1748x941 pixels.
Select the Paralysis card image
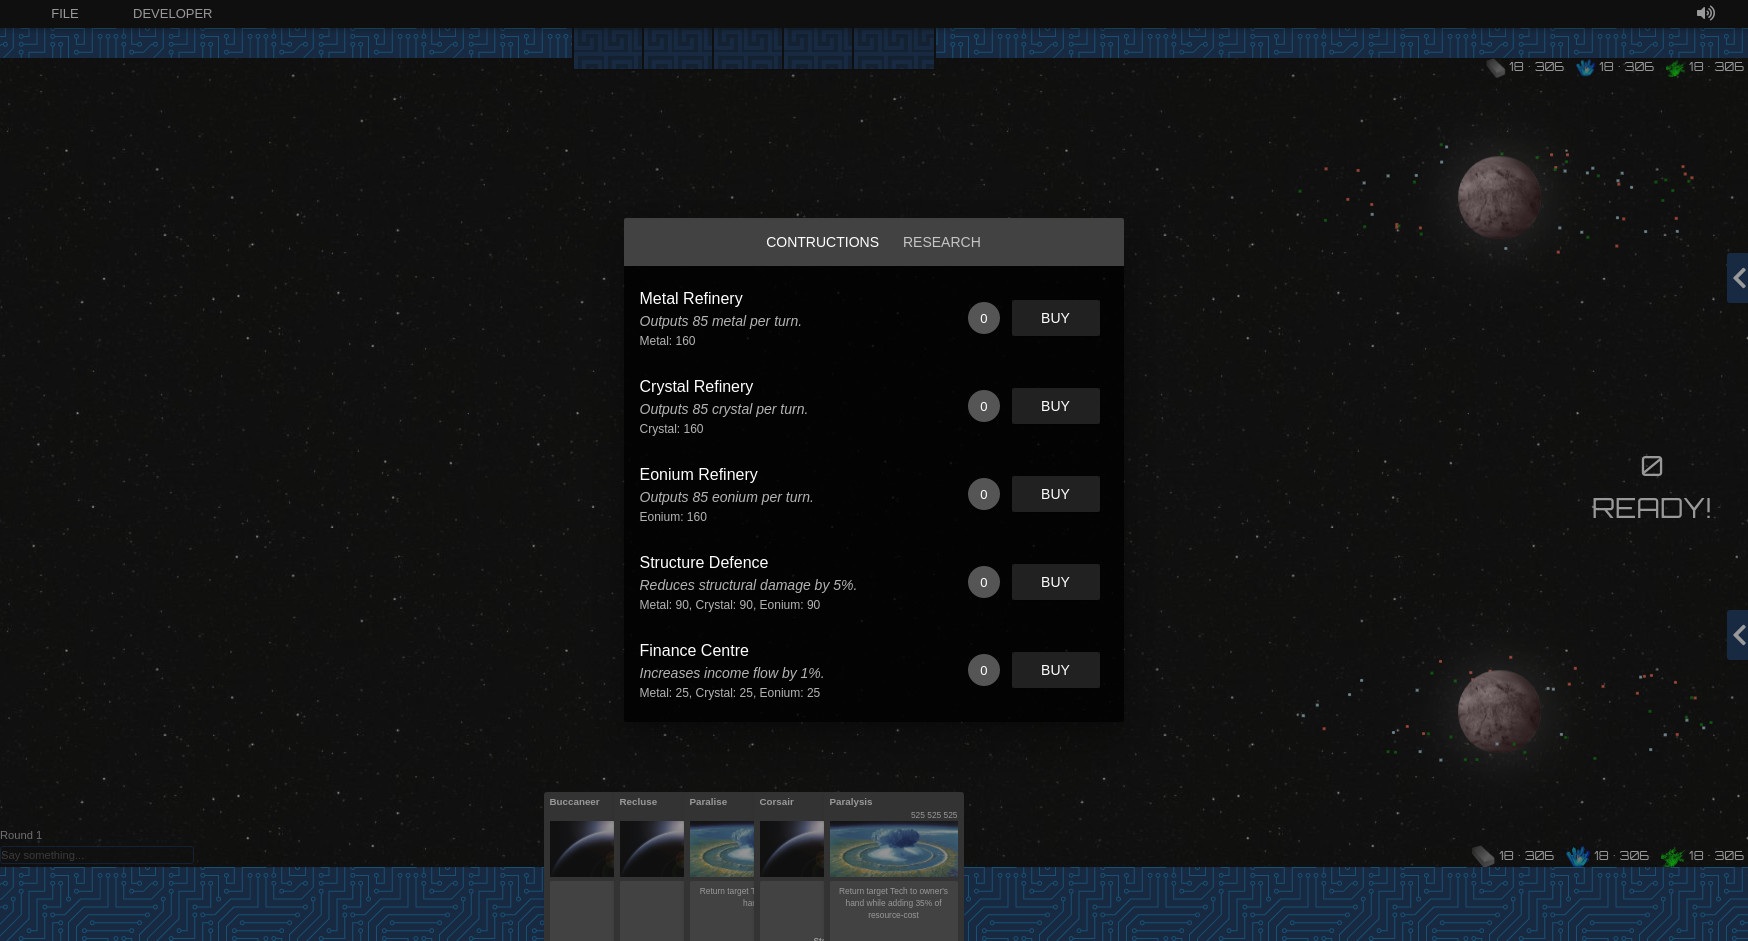tap(893, 848)
